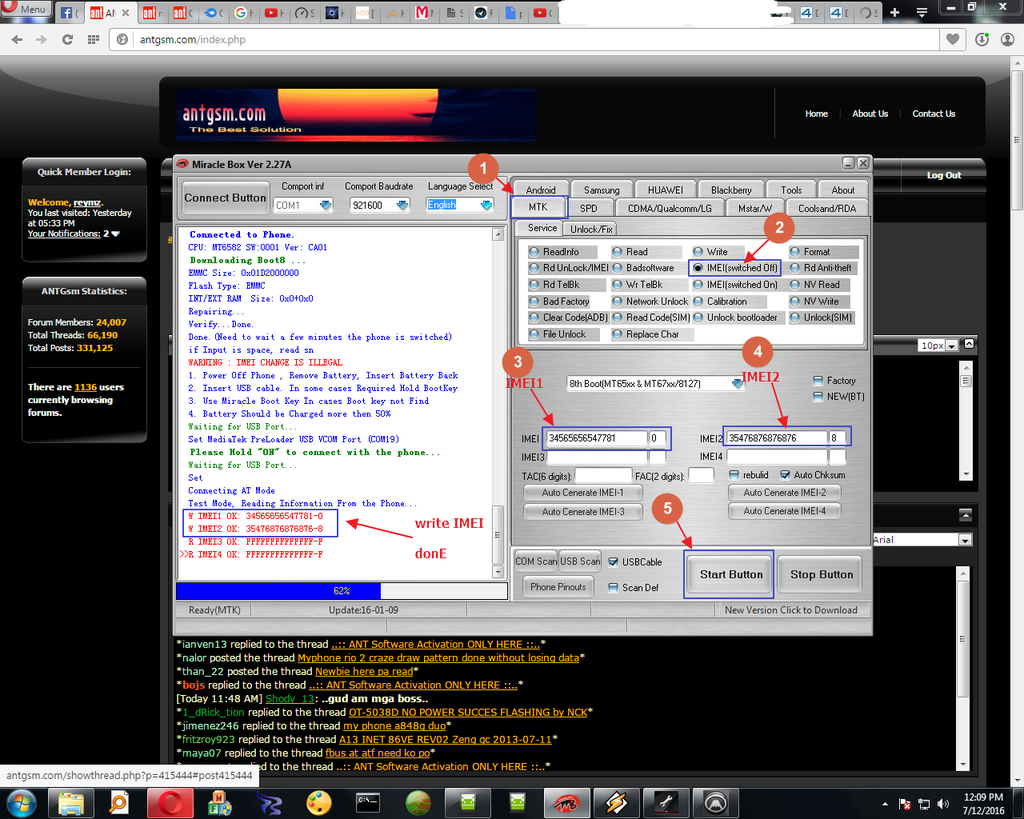
Task: Switch to the Unlock/Fix tab
Action: tap(590, 228)
